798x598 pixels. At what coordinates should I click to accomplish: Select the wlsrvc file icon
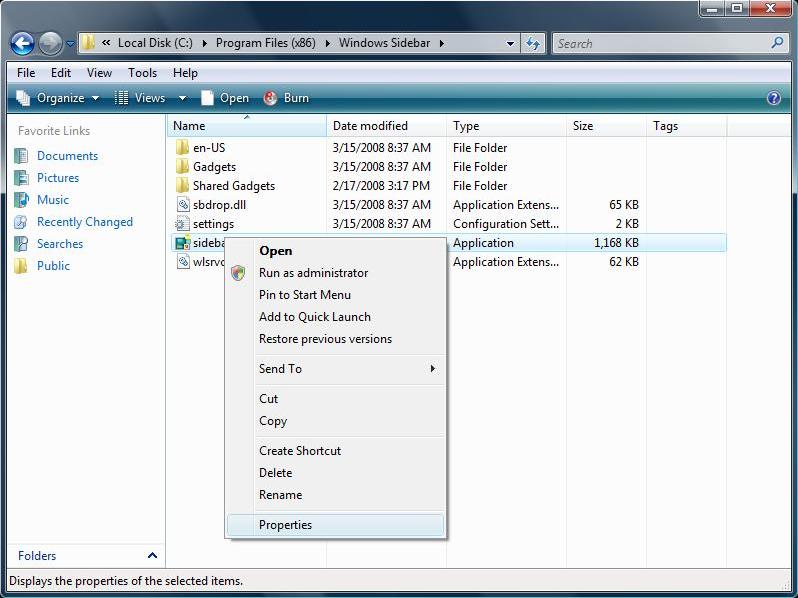point(182,262)
